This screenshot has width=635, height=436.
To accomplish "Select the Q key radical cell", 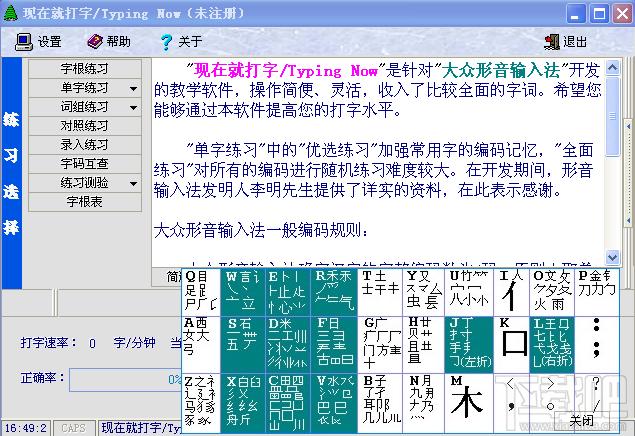I will point(201,292).
